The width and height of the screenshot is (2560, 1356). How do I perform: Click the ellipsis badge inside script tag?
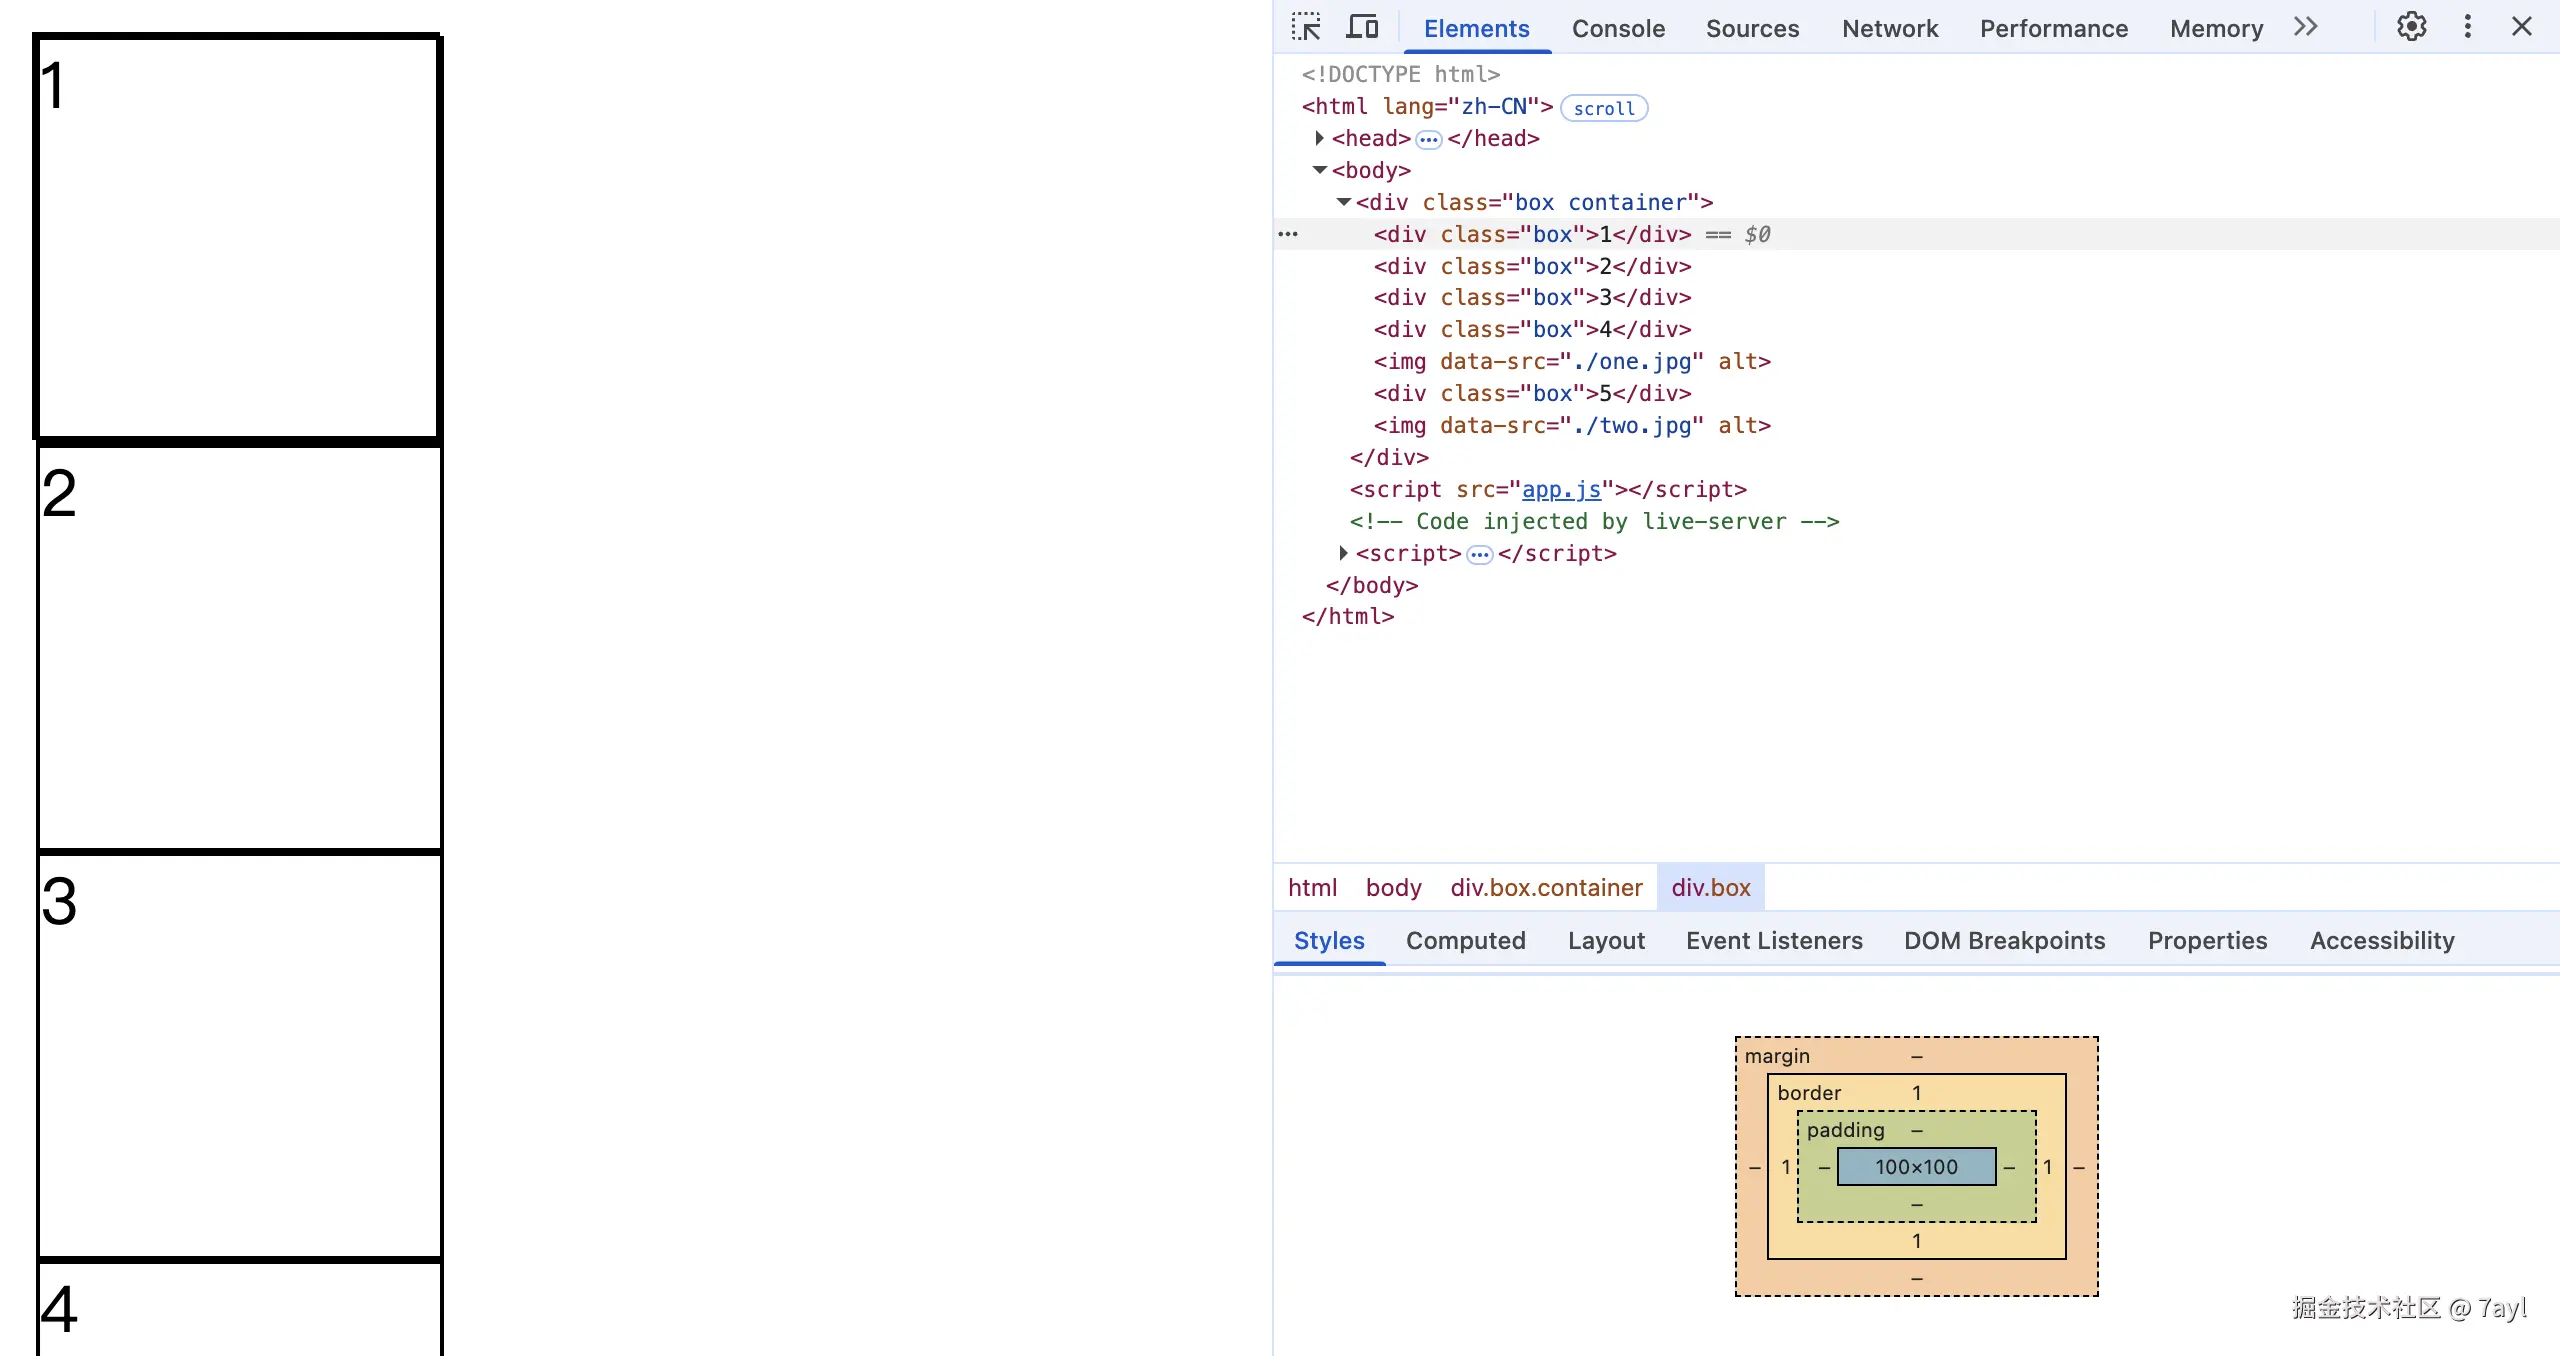(1479, 554)
